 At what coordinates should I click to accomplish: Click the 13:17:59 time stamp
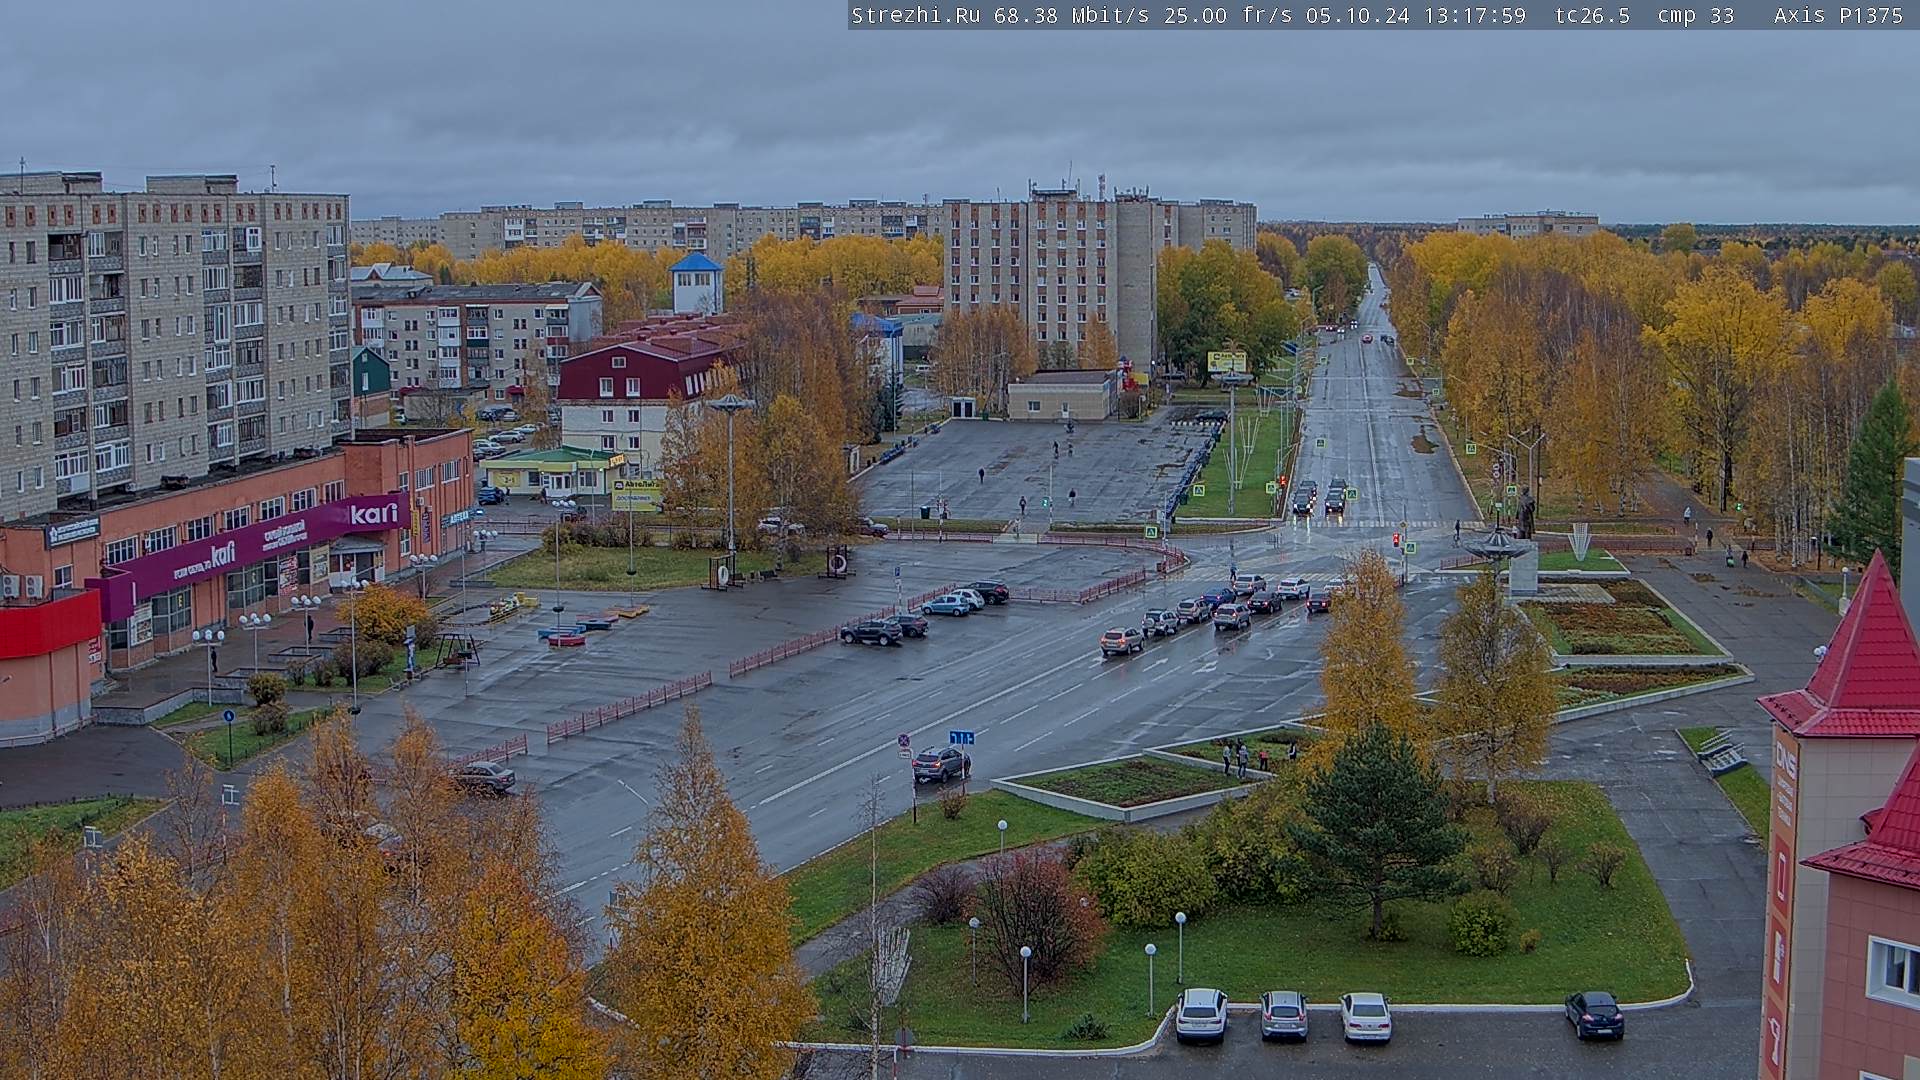(x=1475, y=15)
